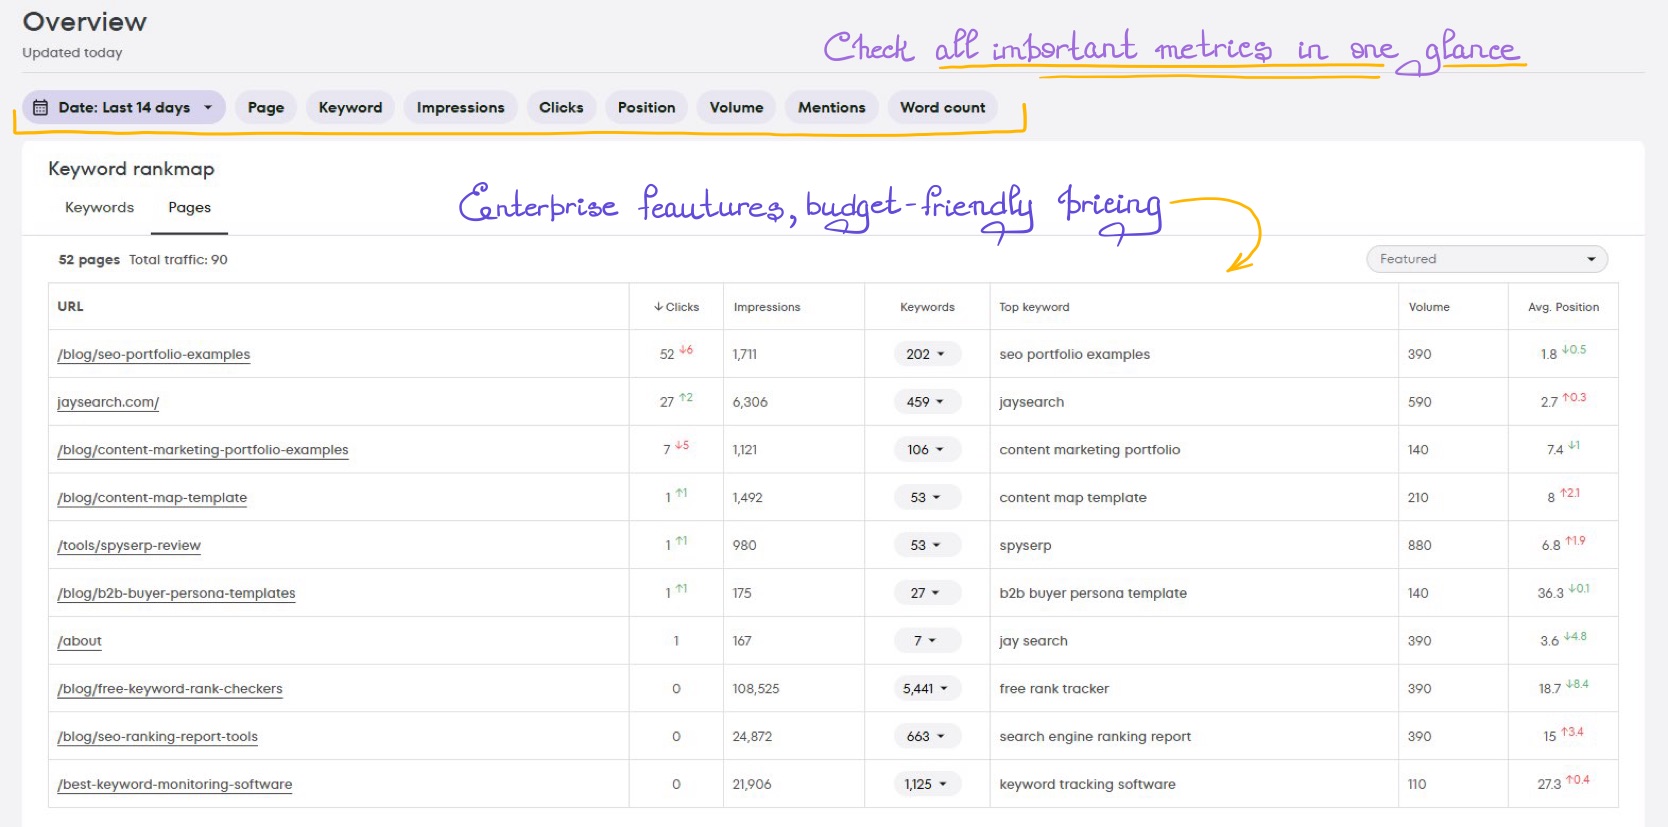Click 'jay search' top keyword cell
The image size is (1668, 827).
coord(1033,641)
